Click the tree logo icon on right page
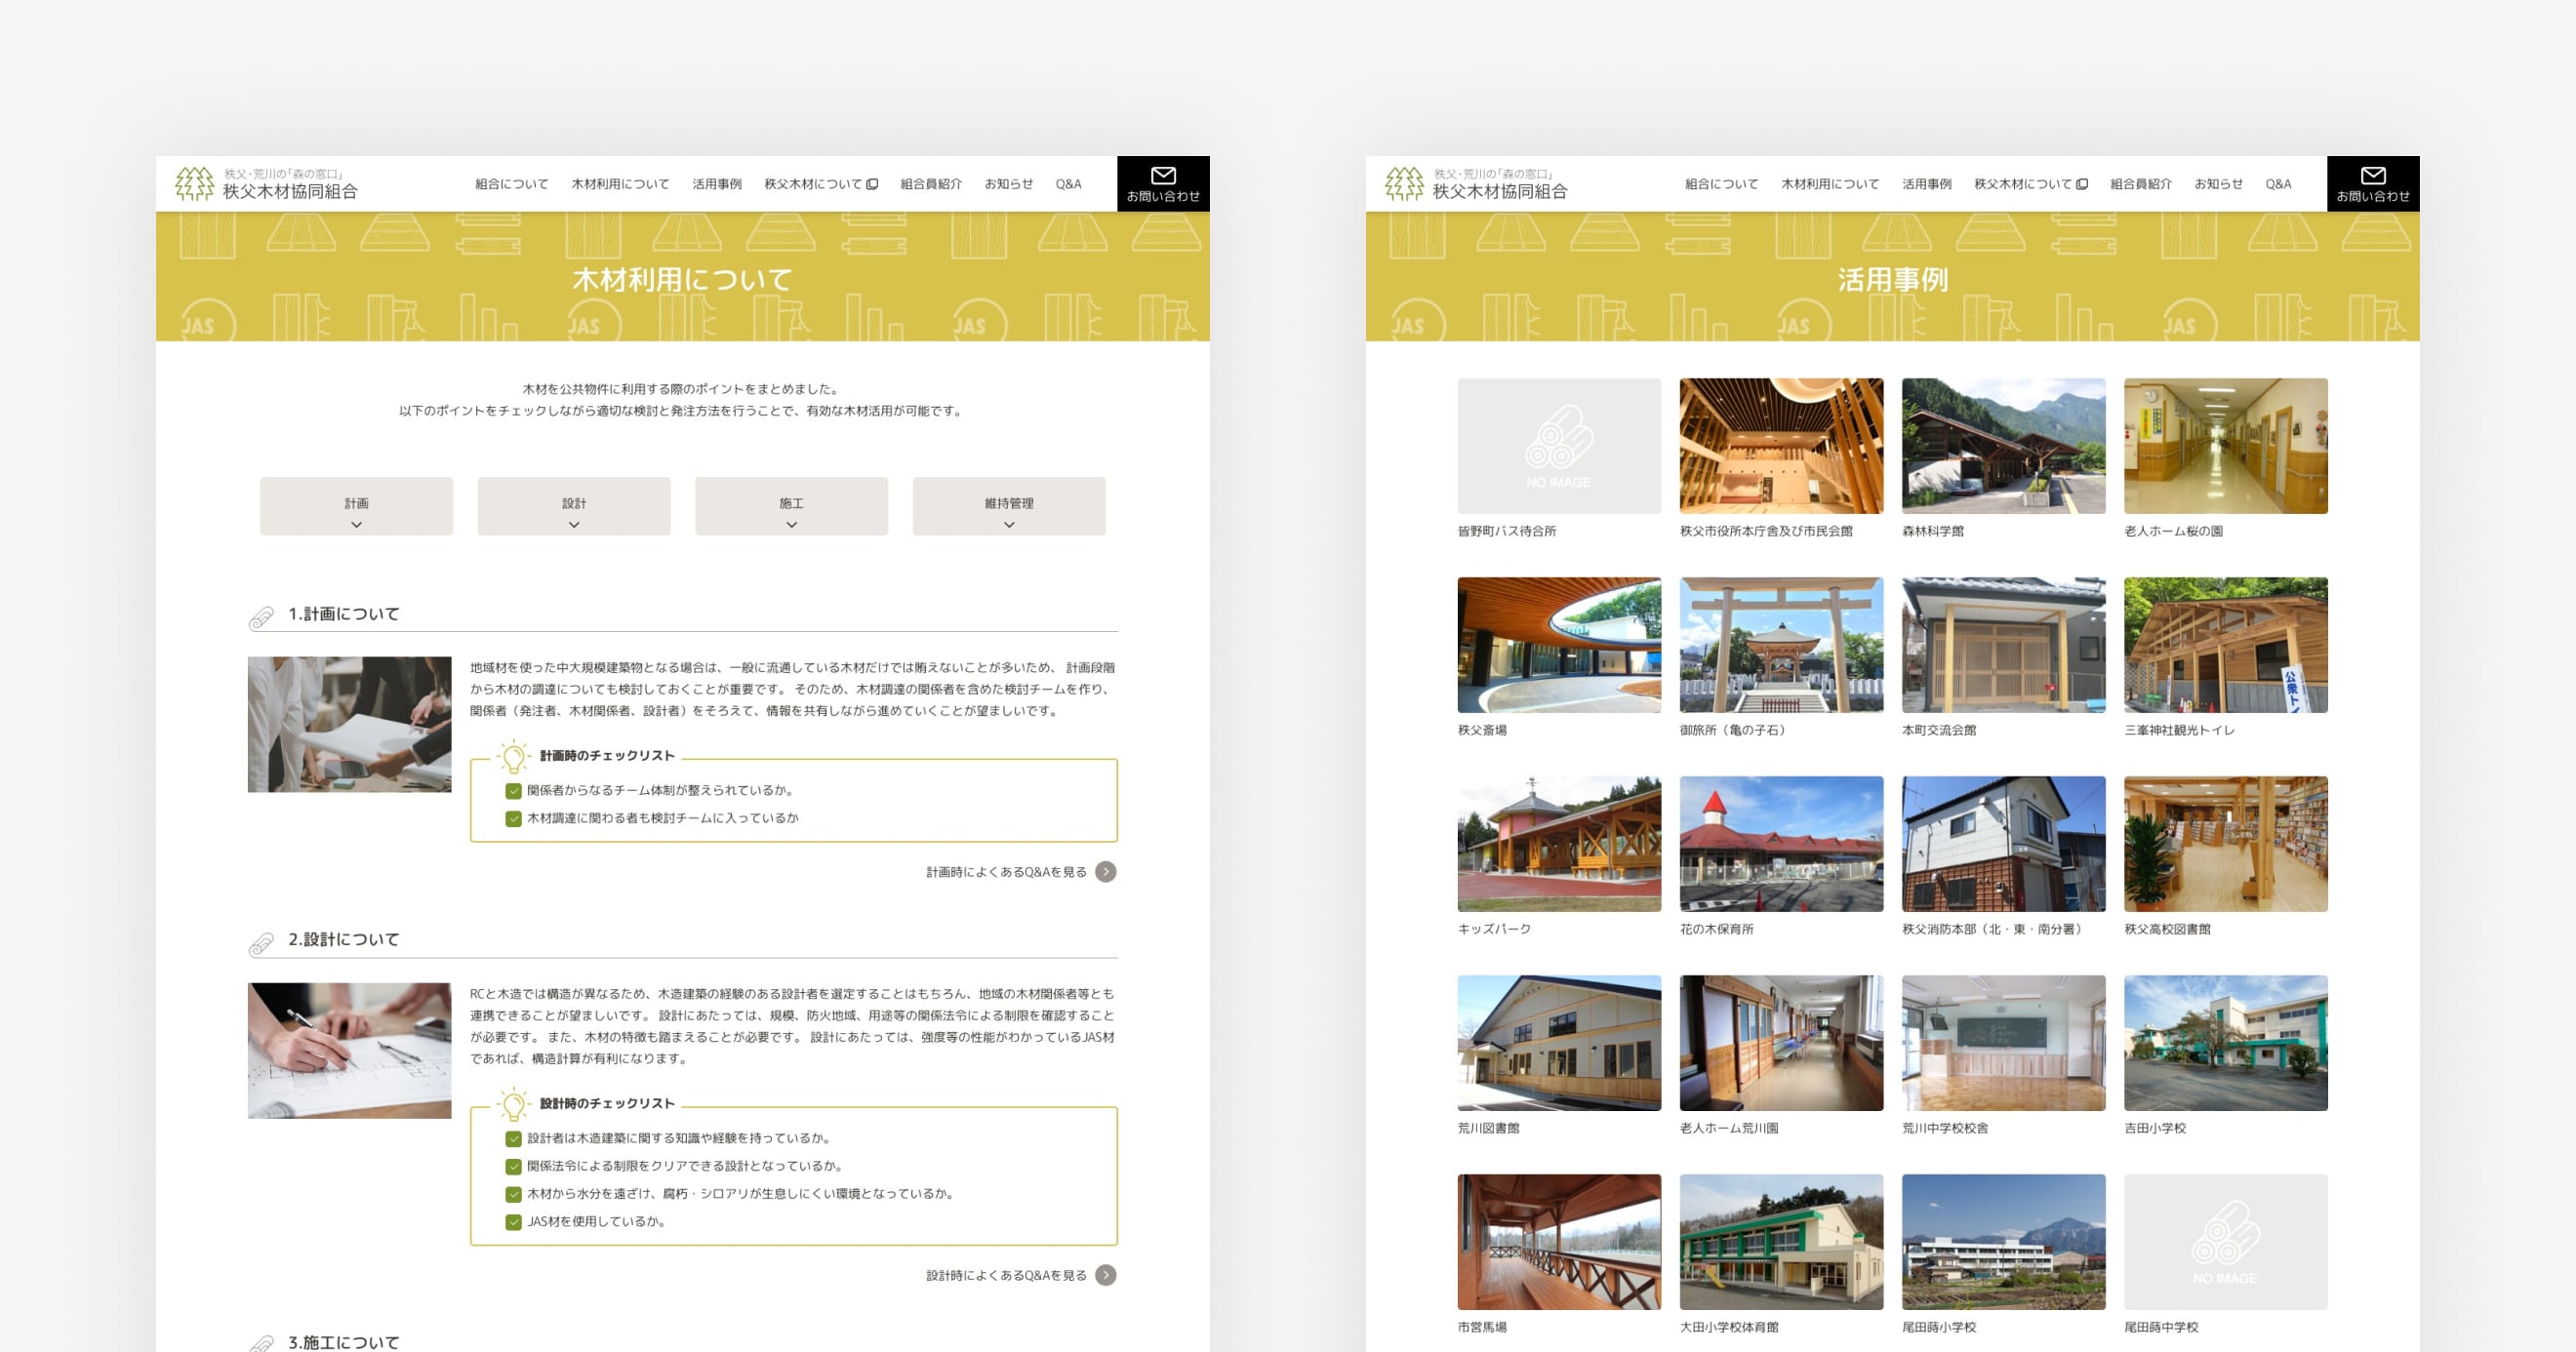 pyautogui.click(x=1404, y=184)
